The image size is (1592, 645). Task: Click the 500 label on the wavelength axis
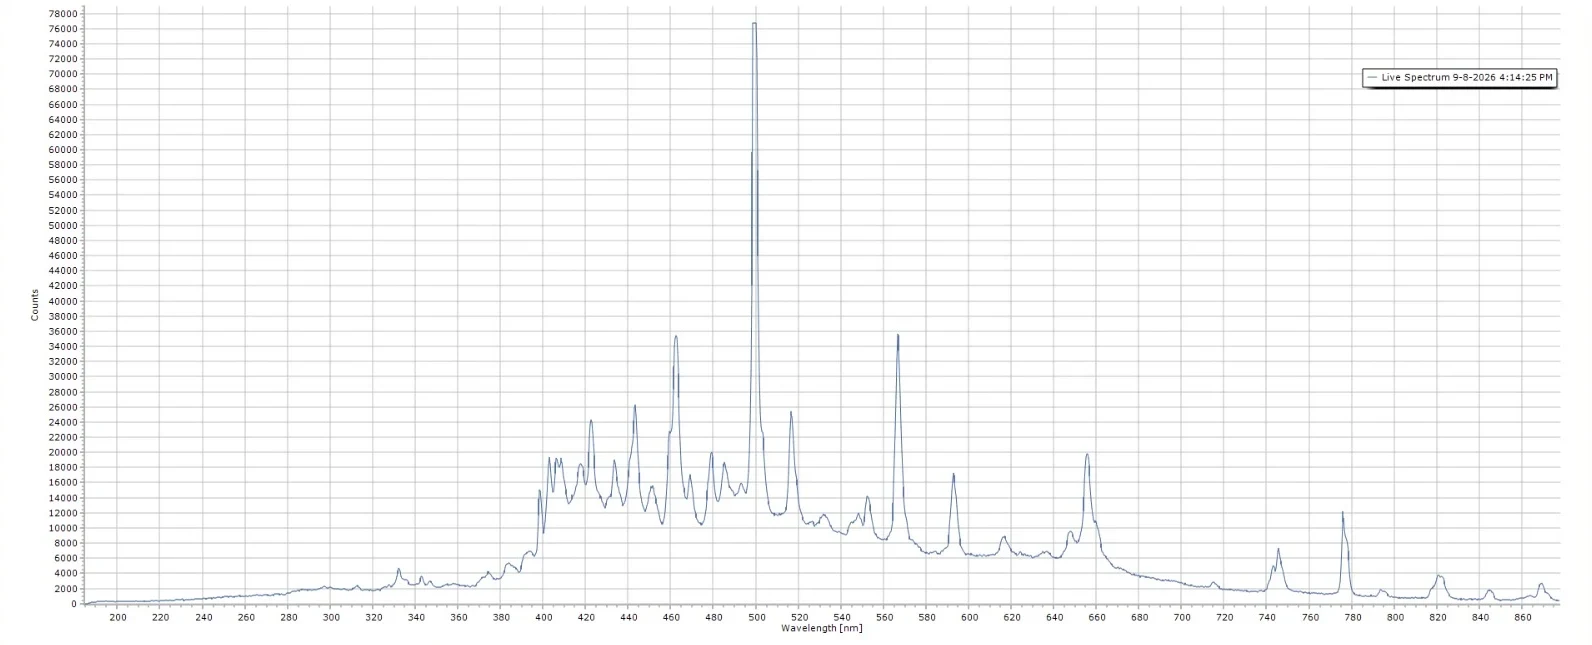pyautogui.click(x=757, y=617)
